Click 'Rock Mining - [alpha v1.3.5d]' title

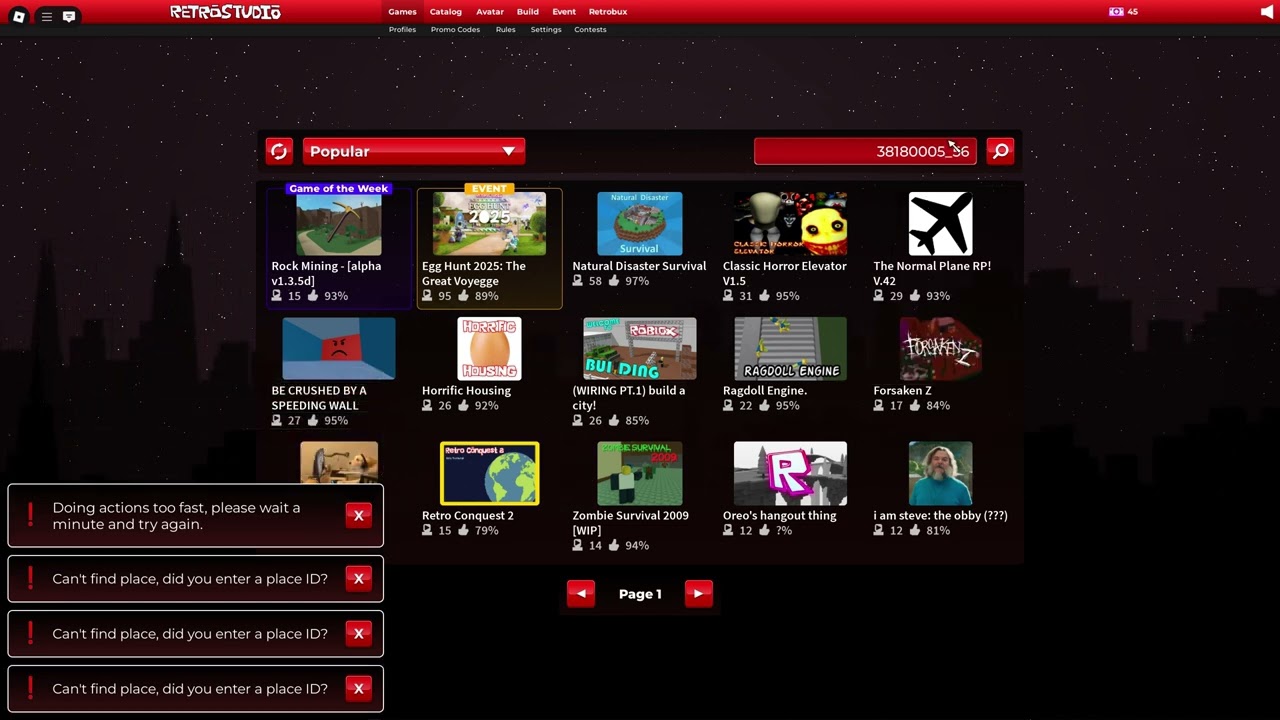[326, 273]
